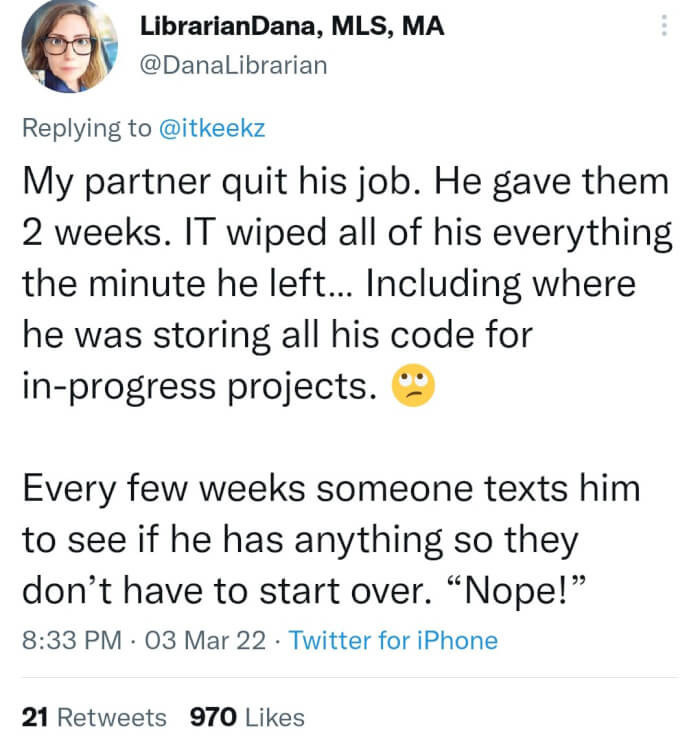Click the "Replying to" label

[85, 129]
